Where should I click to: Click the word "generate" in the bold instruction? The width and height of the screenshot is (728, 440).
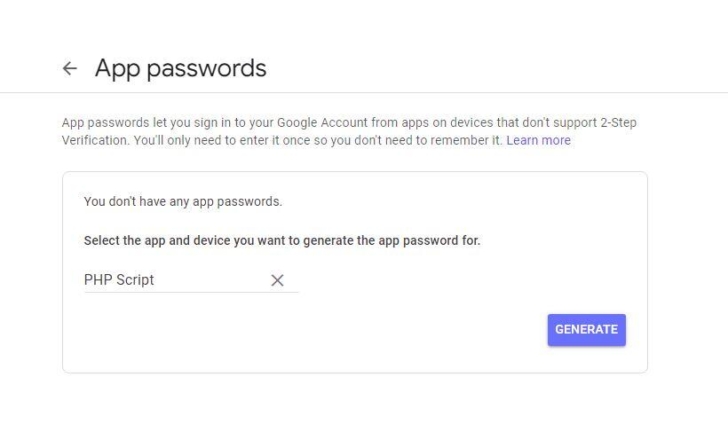(352, 241)
